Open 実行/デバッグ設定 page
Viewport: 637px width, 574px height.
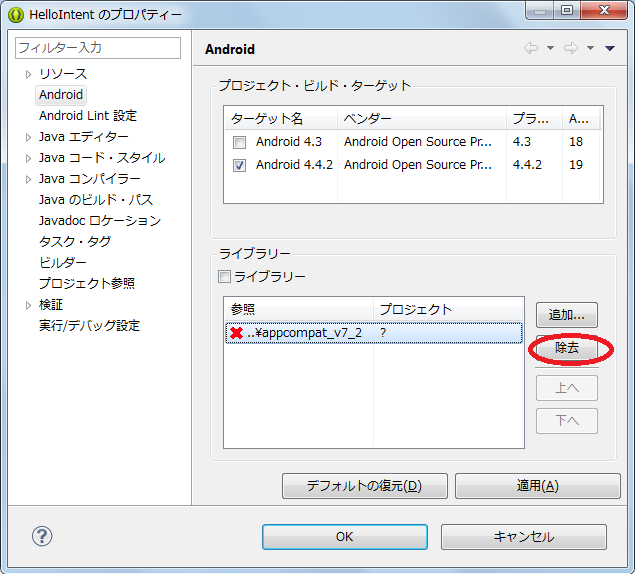click(89, 326)
